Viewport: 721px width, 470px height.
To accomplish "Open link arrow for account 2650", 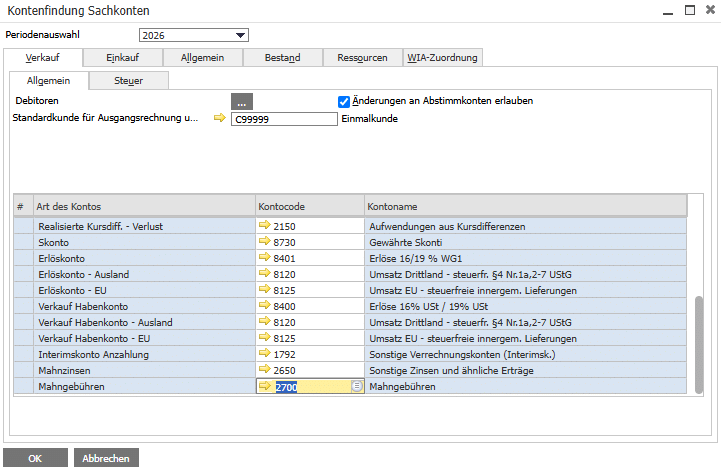I will point(264,369).
